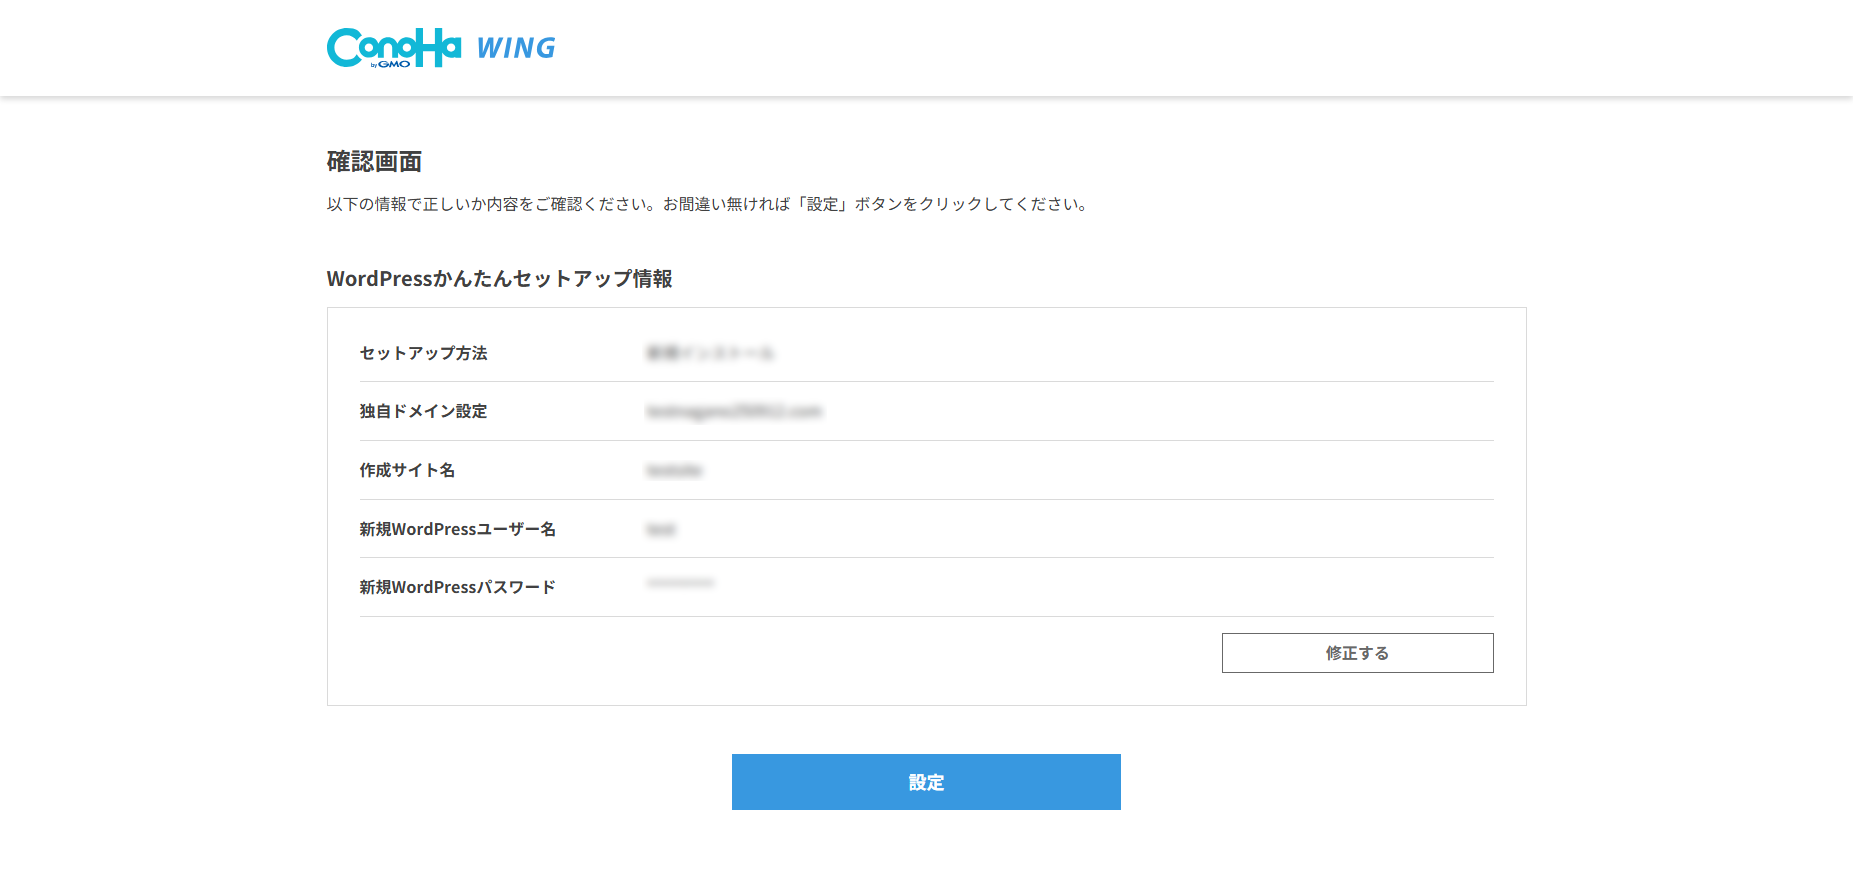The height and width of the screenshot is (891, 1853).
Task: Click the WordPressかんたんセットアップ情報 section heading
Action: (499, 279)
